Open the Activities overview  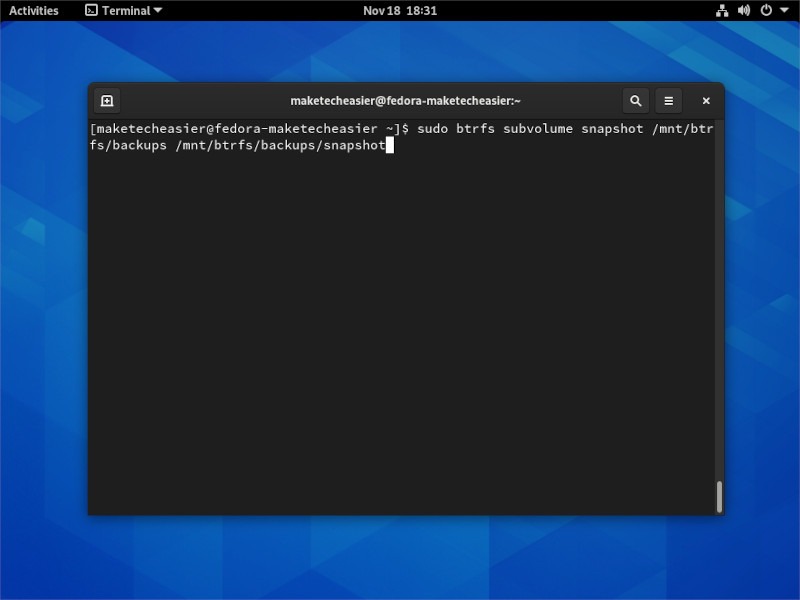(x=34, y=11)
